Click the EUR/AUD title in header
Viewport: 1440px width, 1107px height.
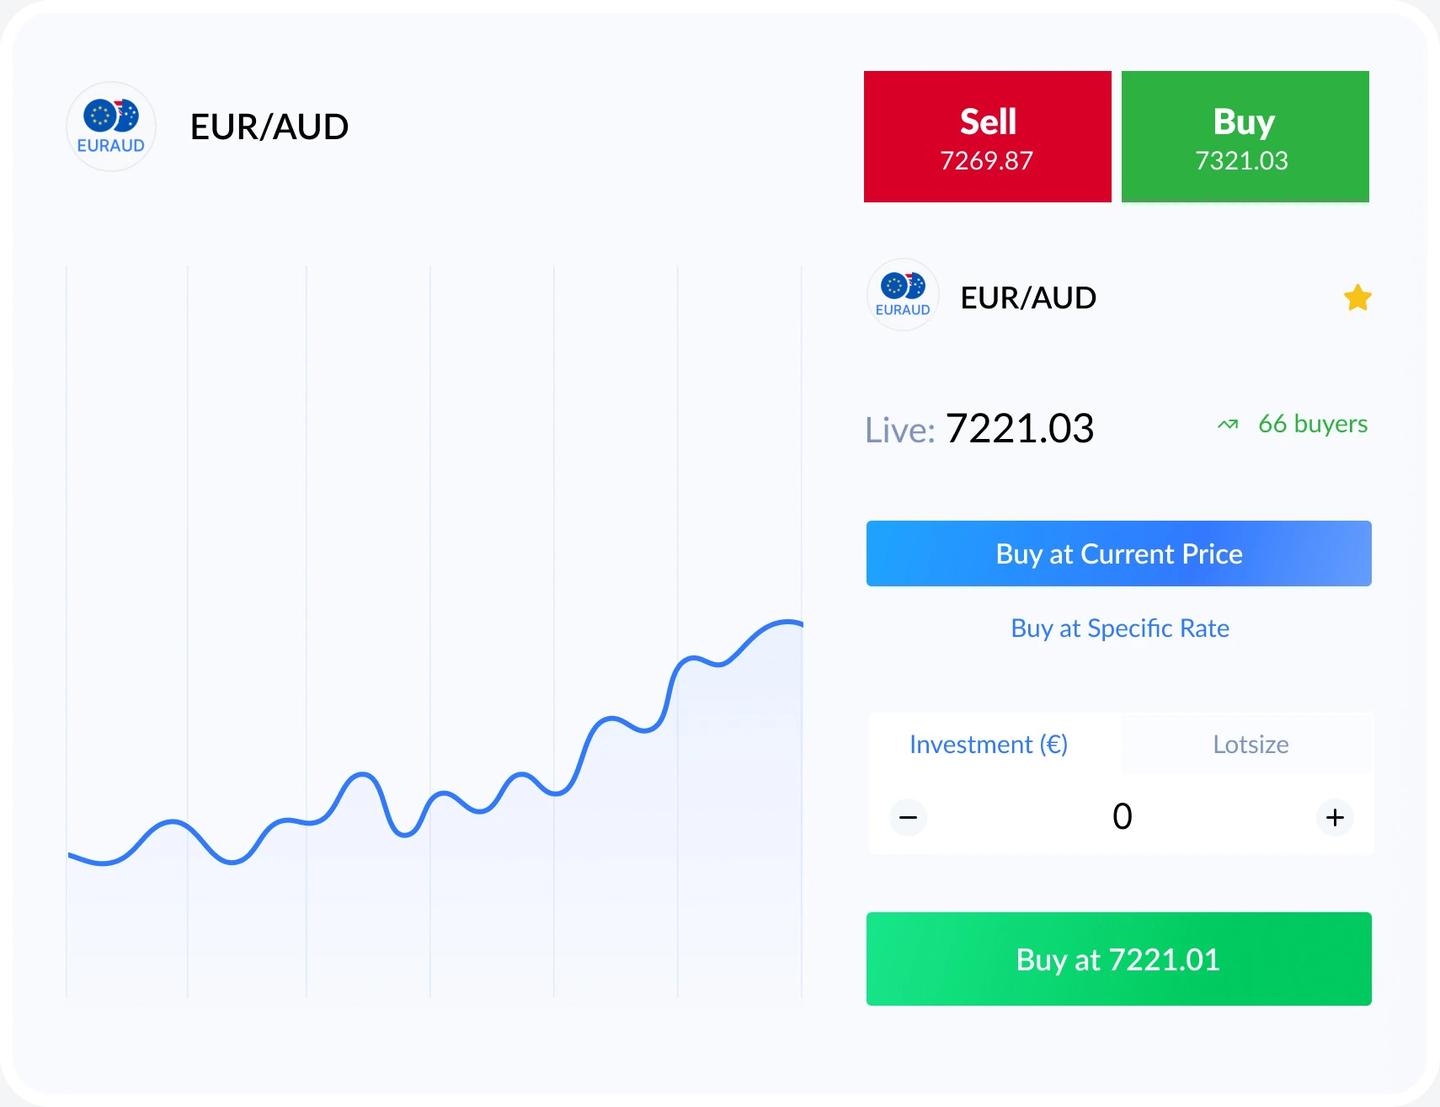point(269,127)
